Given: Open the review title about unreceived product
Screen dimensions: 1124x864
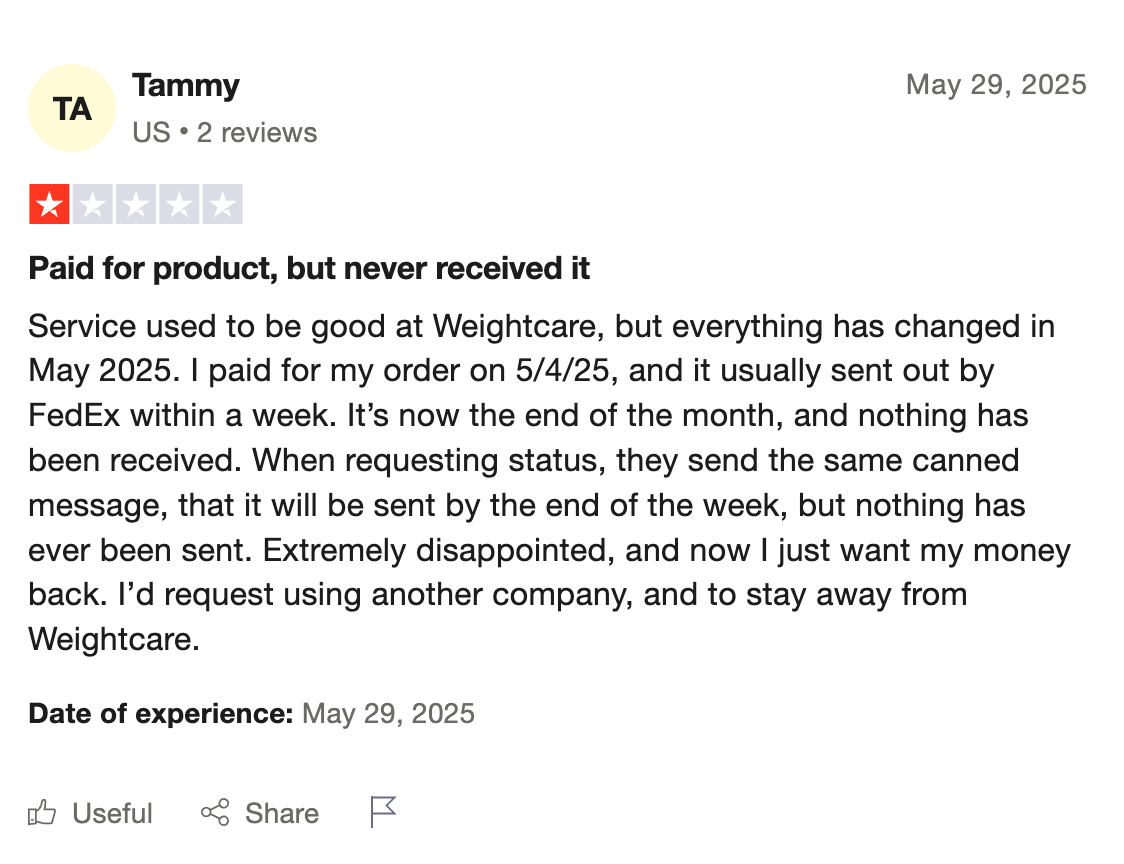Looking at the screenshot, I should (309, 268).
